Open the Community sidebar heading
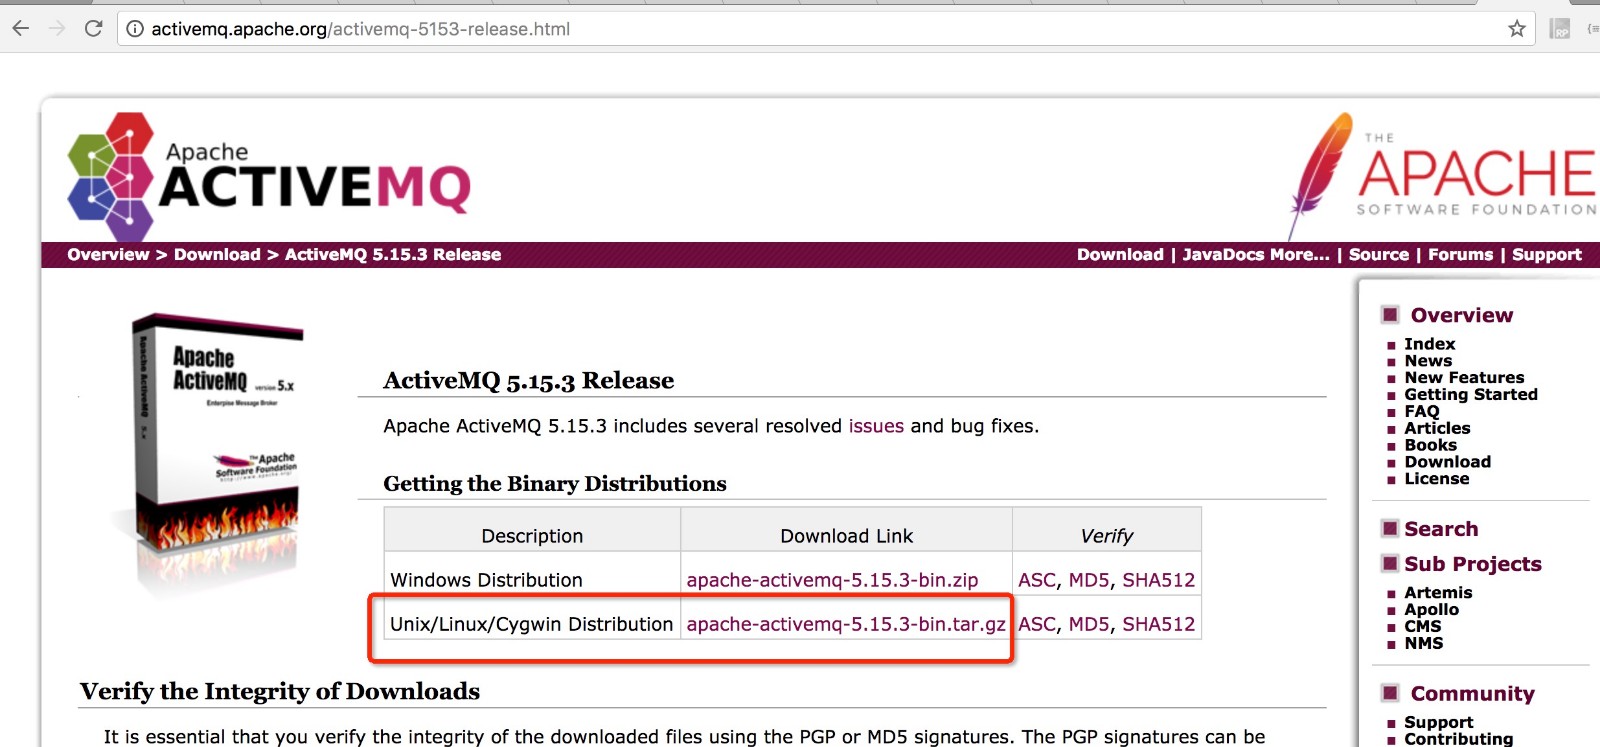This screenshot has width=1600, height=747. (x=1472, y=694)
